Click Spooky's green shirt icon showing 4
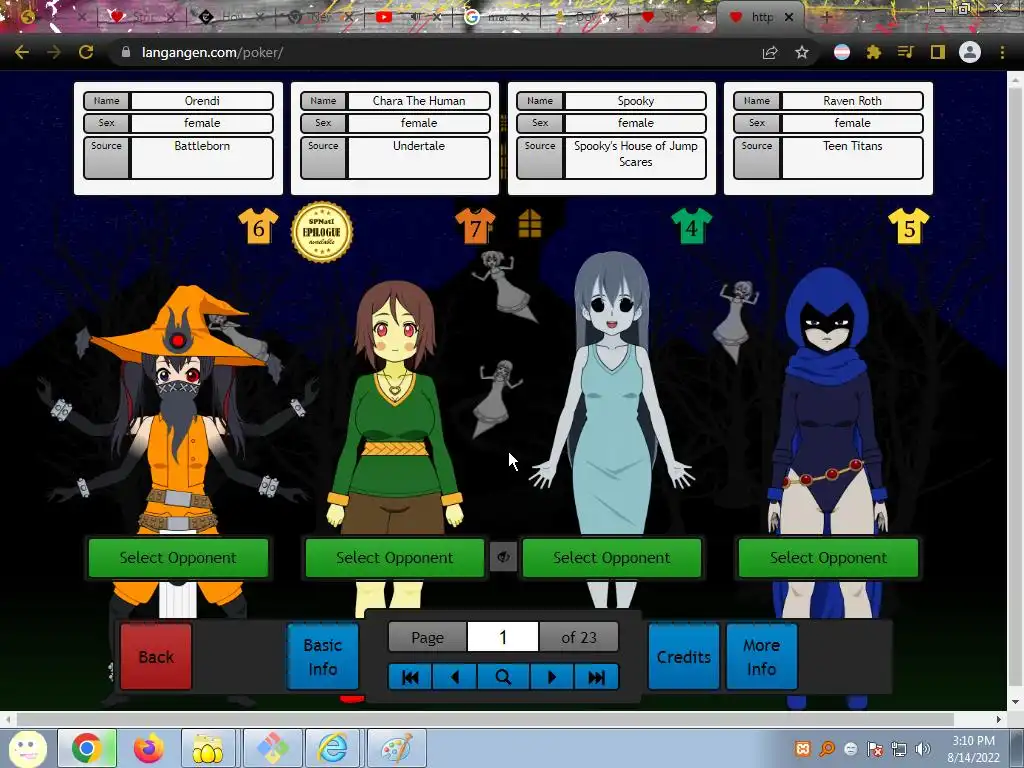 (x=692, y=226)
